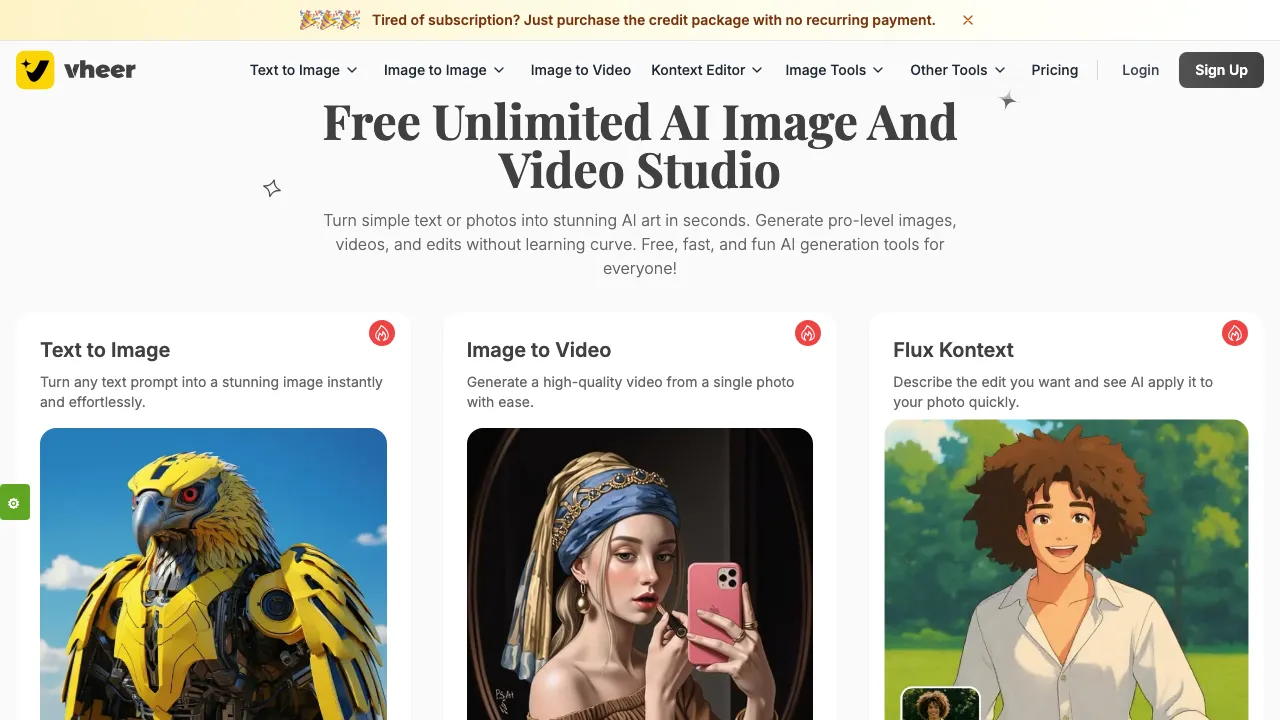This screenshot has width=1280, height=720.
Task: Dismiss the credit package promo banner
Action: [968, 20]
